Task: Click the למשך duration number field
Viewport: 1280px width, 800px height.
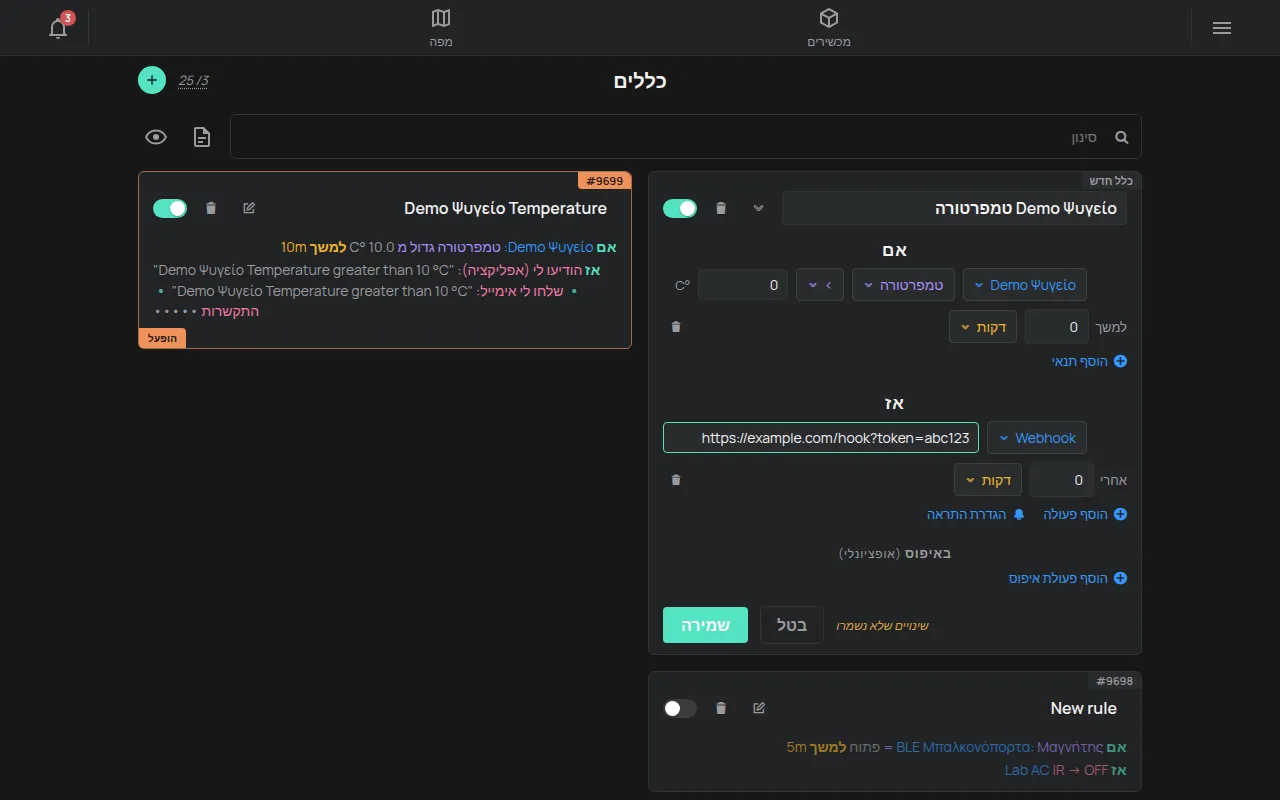Action: click(1057, 327)
